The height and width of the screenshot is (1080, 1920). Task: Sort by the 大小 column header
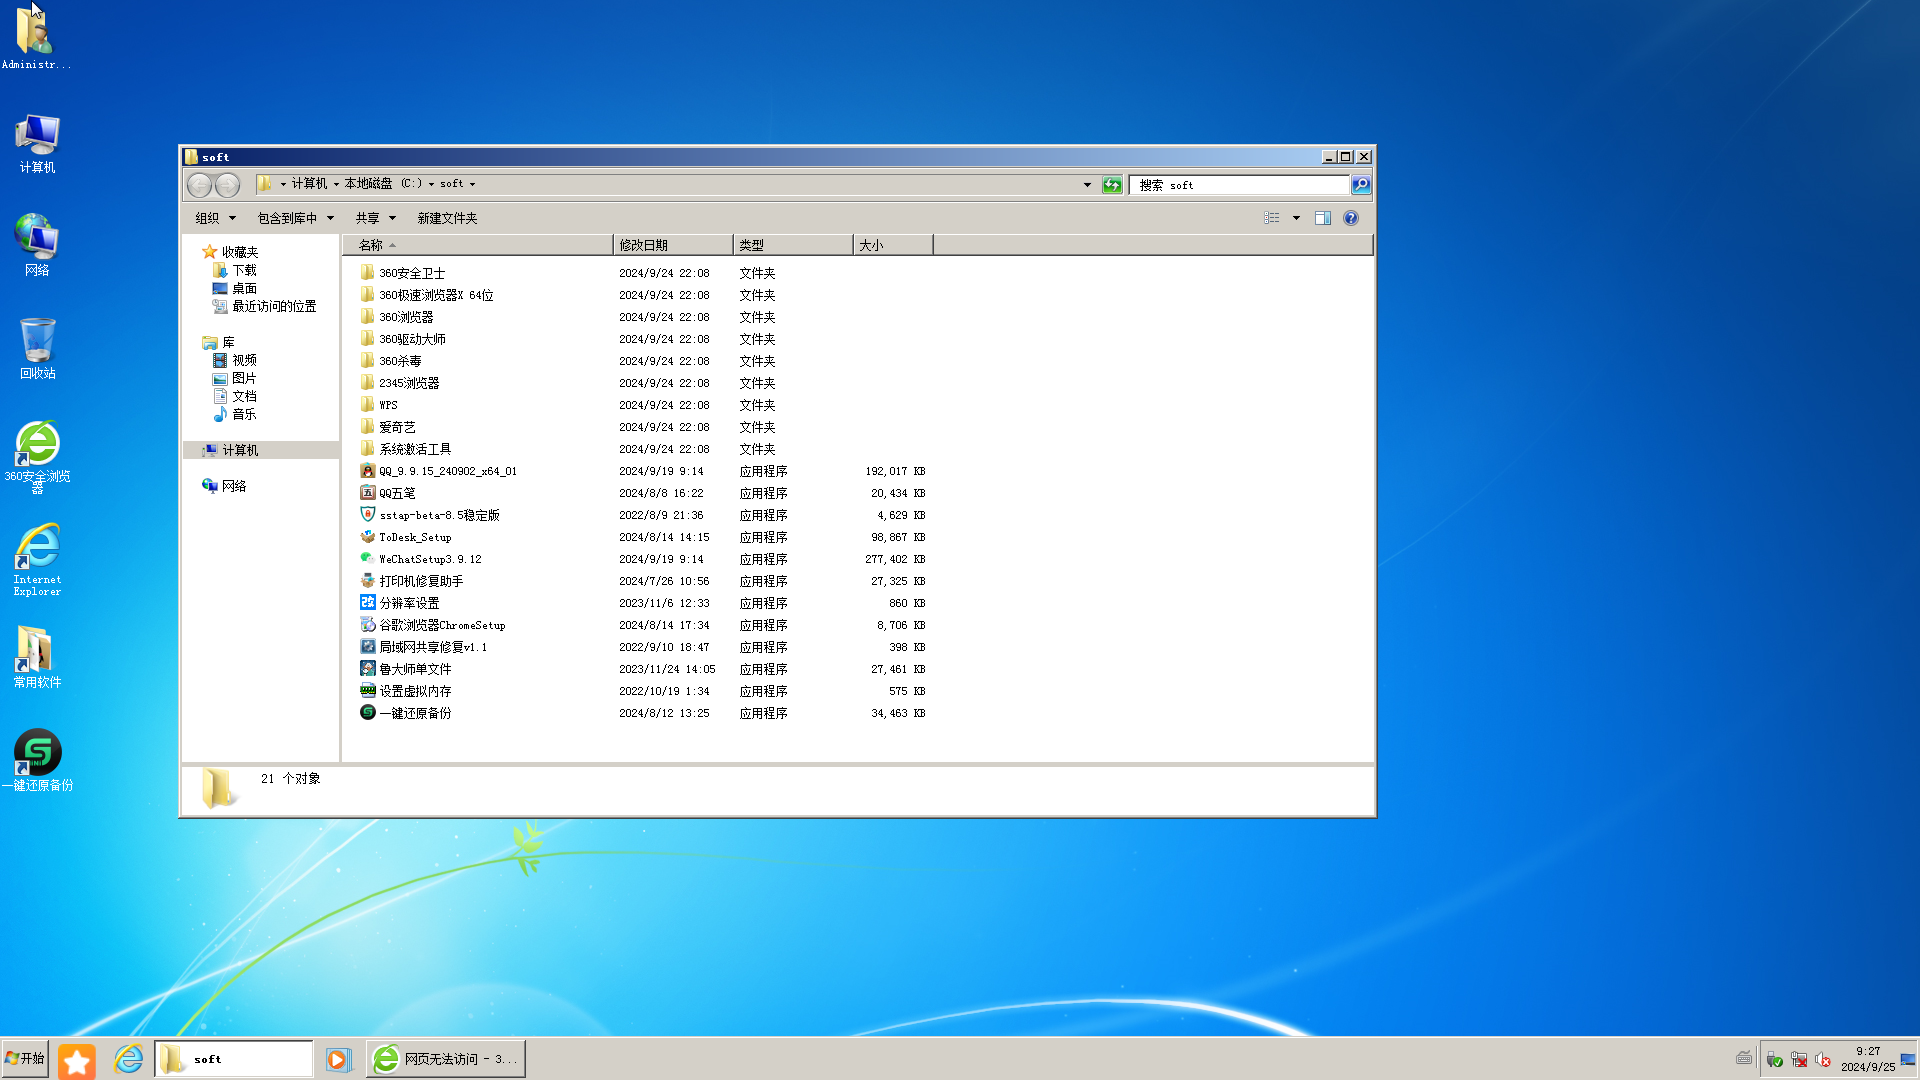(893, 245)
